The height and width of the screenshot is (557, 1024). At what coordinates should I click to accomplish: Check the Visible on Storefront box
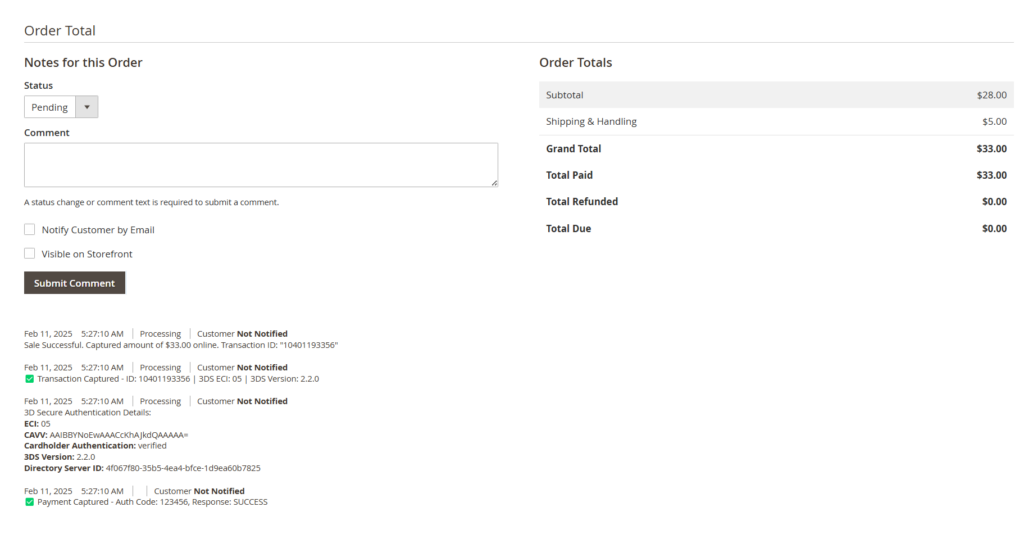[29, 253]
